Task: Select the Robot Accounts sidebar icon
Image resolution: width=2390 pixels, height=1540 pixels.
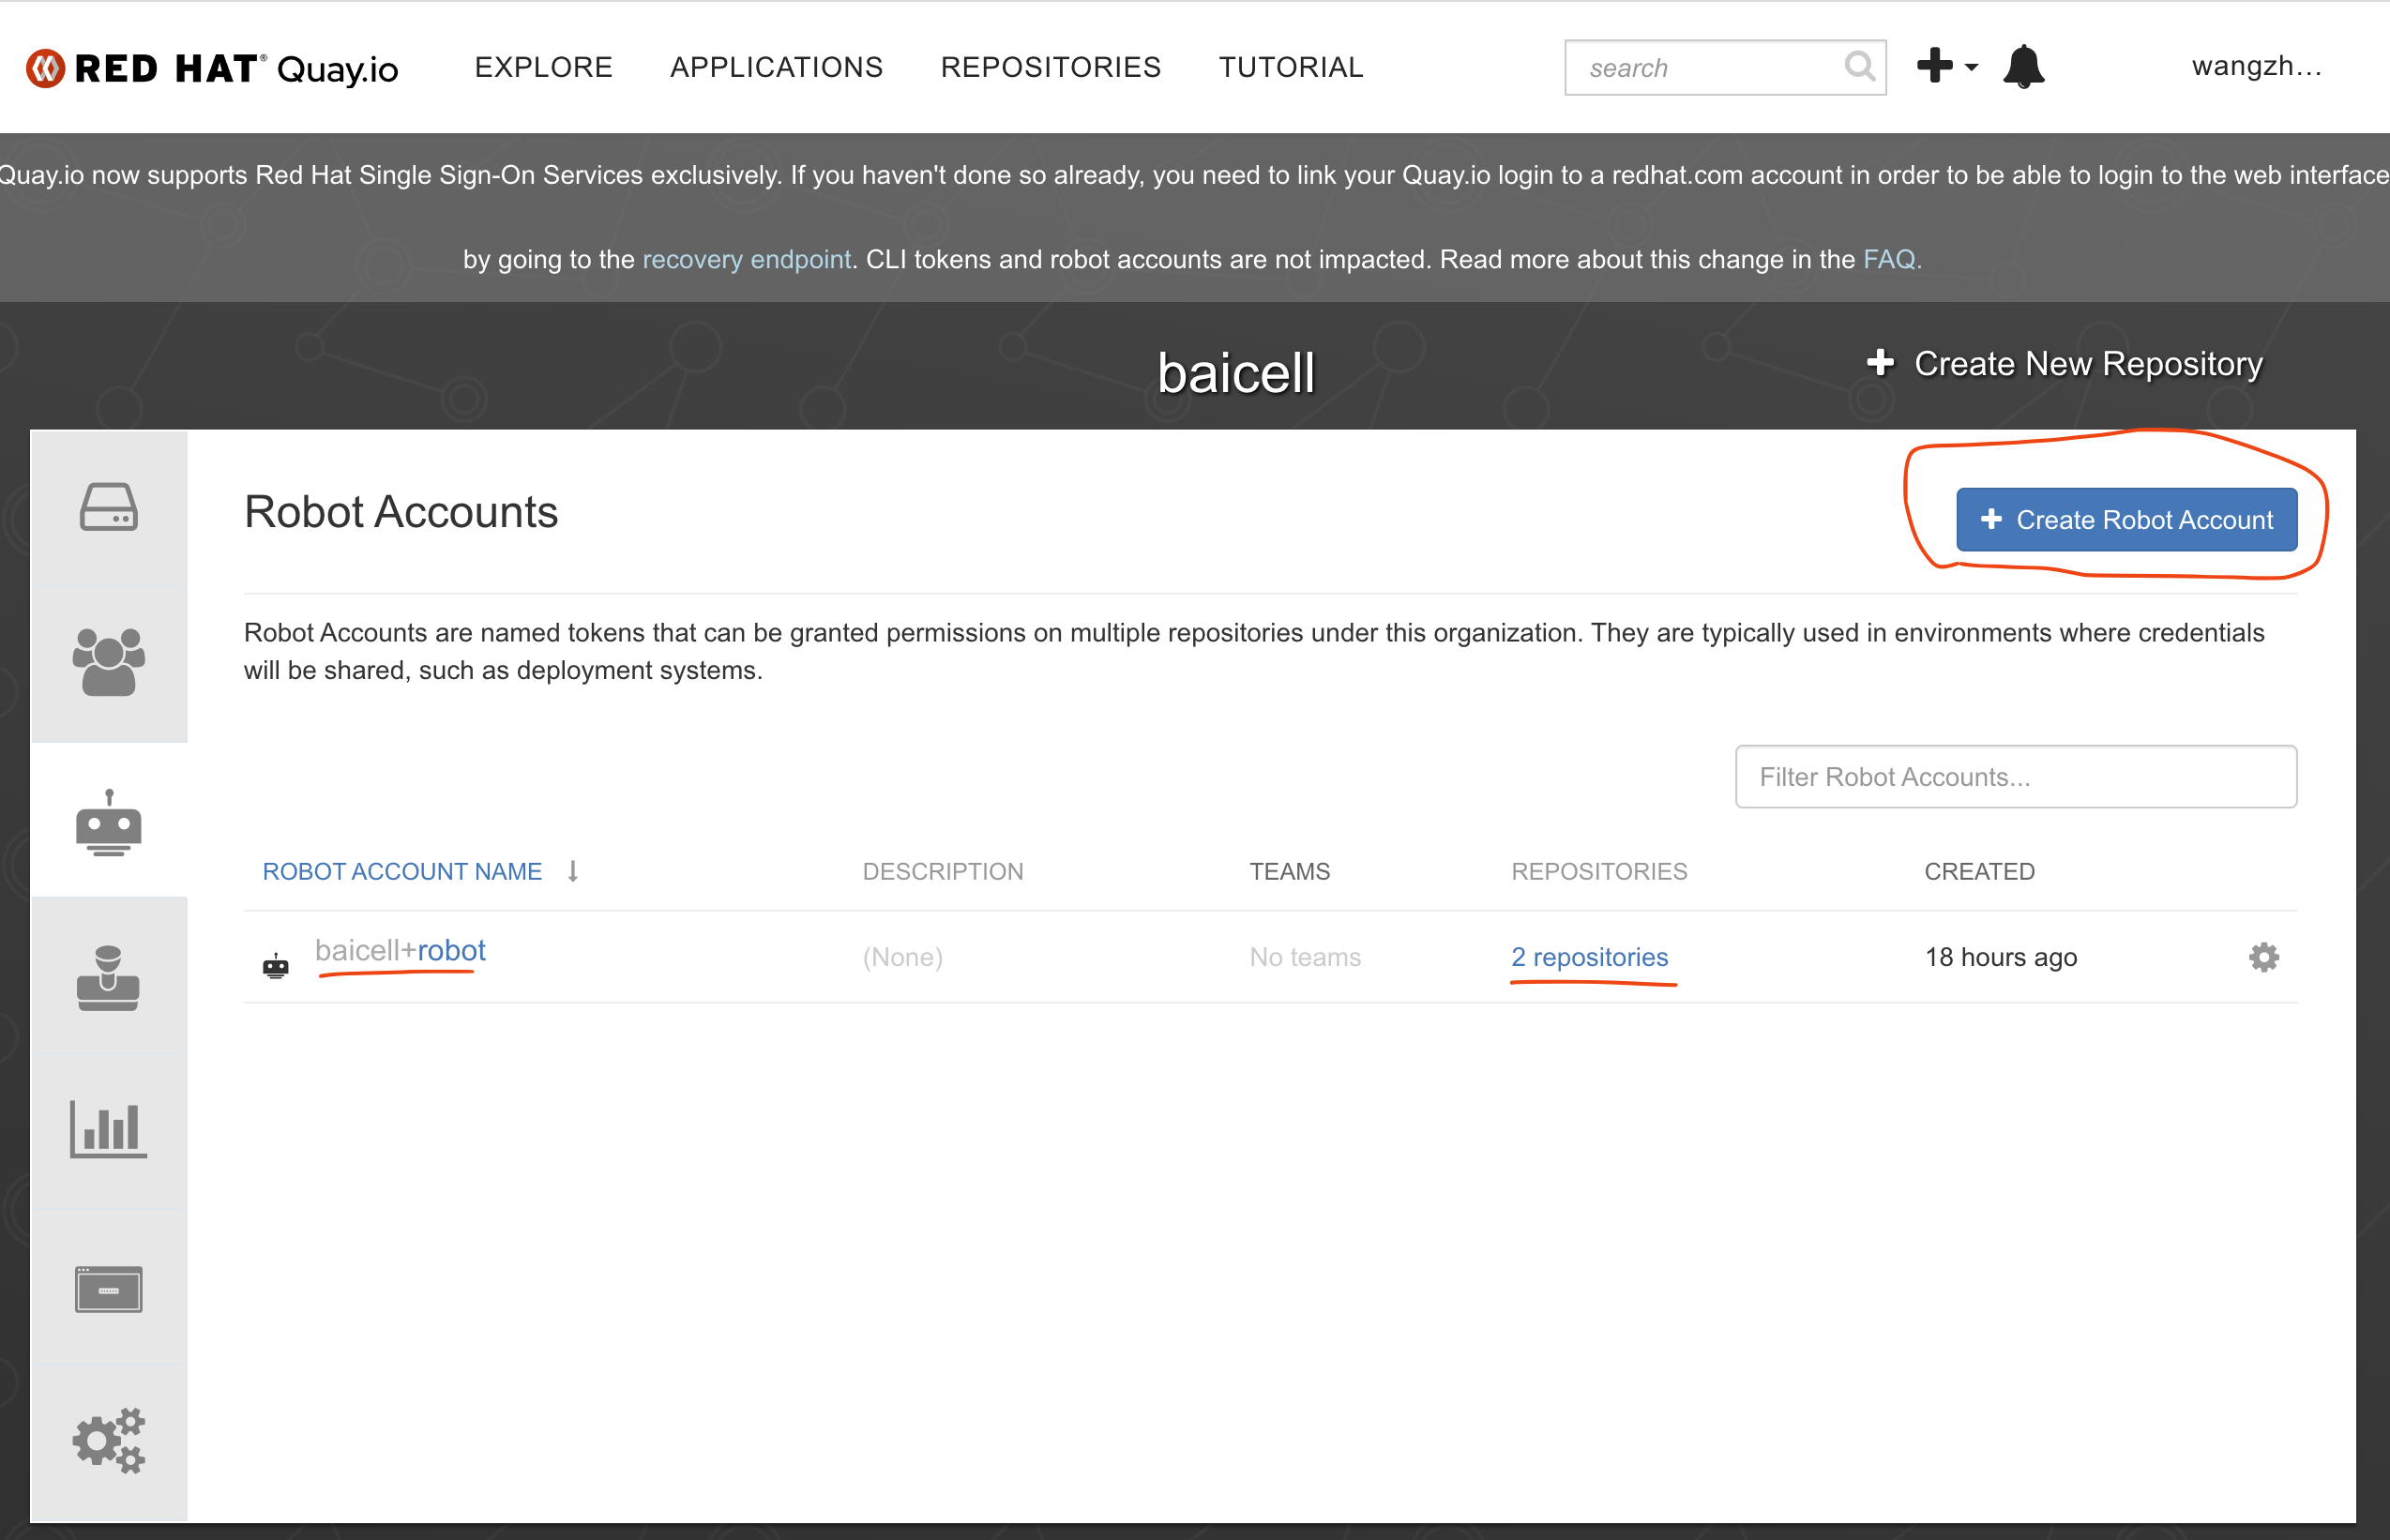Action: tap(108, 822)
